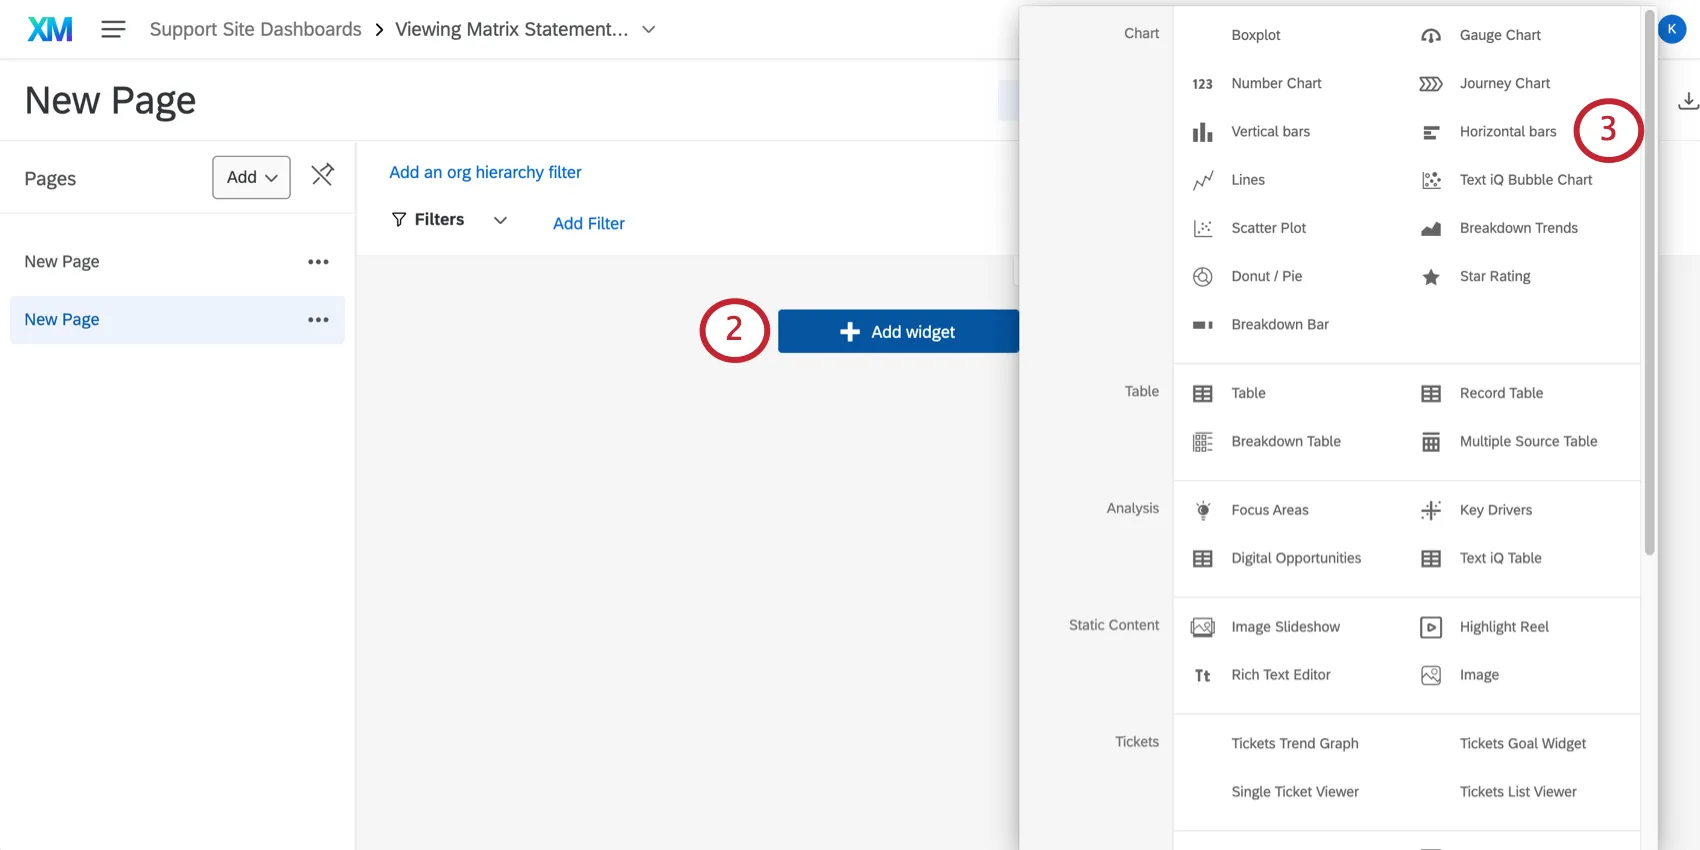Image resolution: width=1700 pixels, height=850 pixels.
Task: Expand the Add pages dropdown
Action: pos(251,177)
